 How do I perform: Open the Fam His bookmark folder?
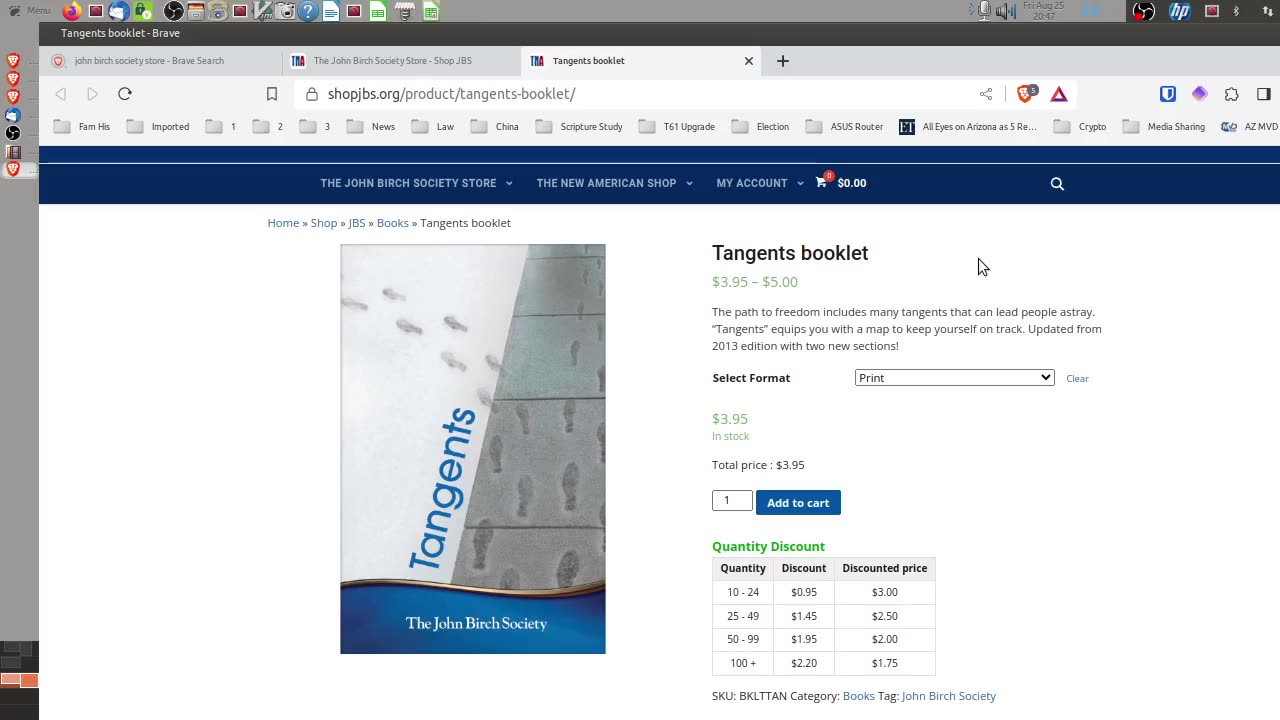(82, 127)
